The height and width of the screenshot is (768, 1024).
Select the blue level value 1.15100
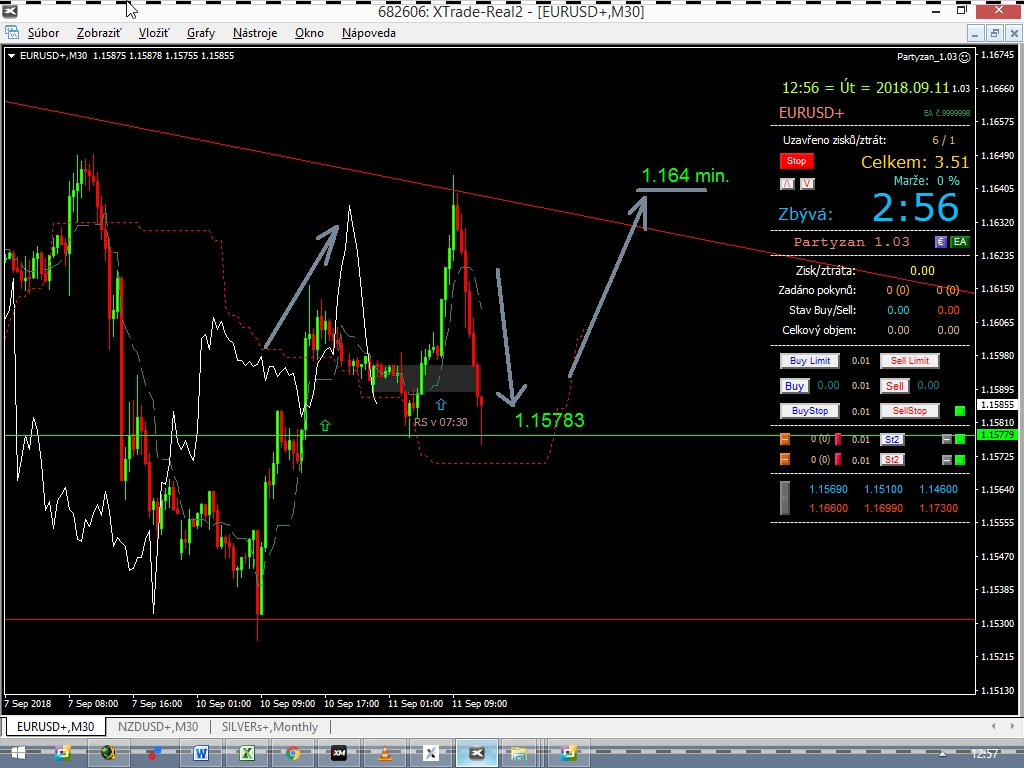[884, 489]
